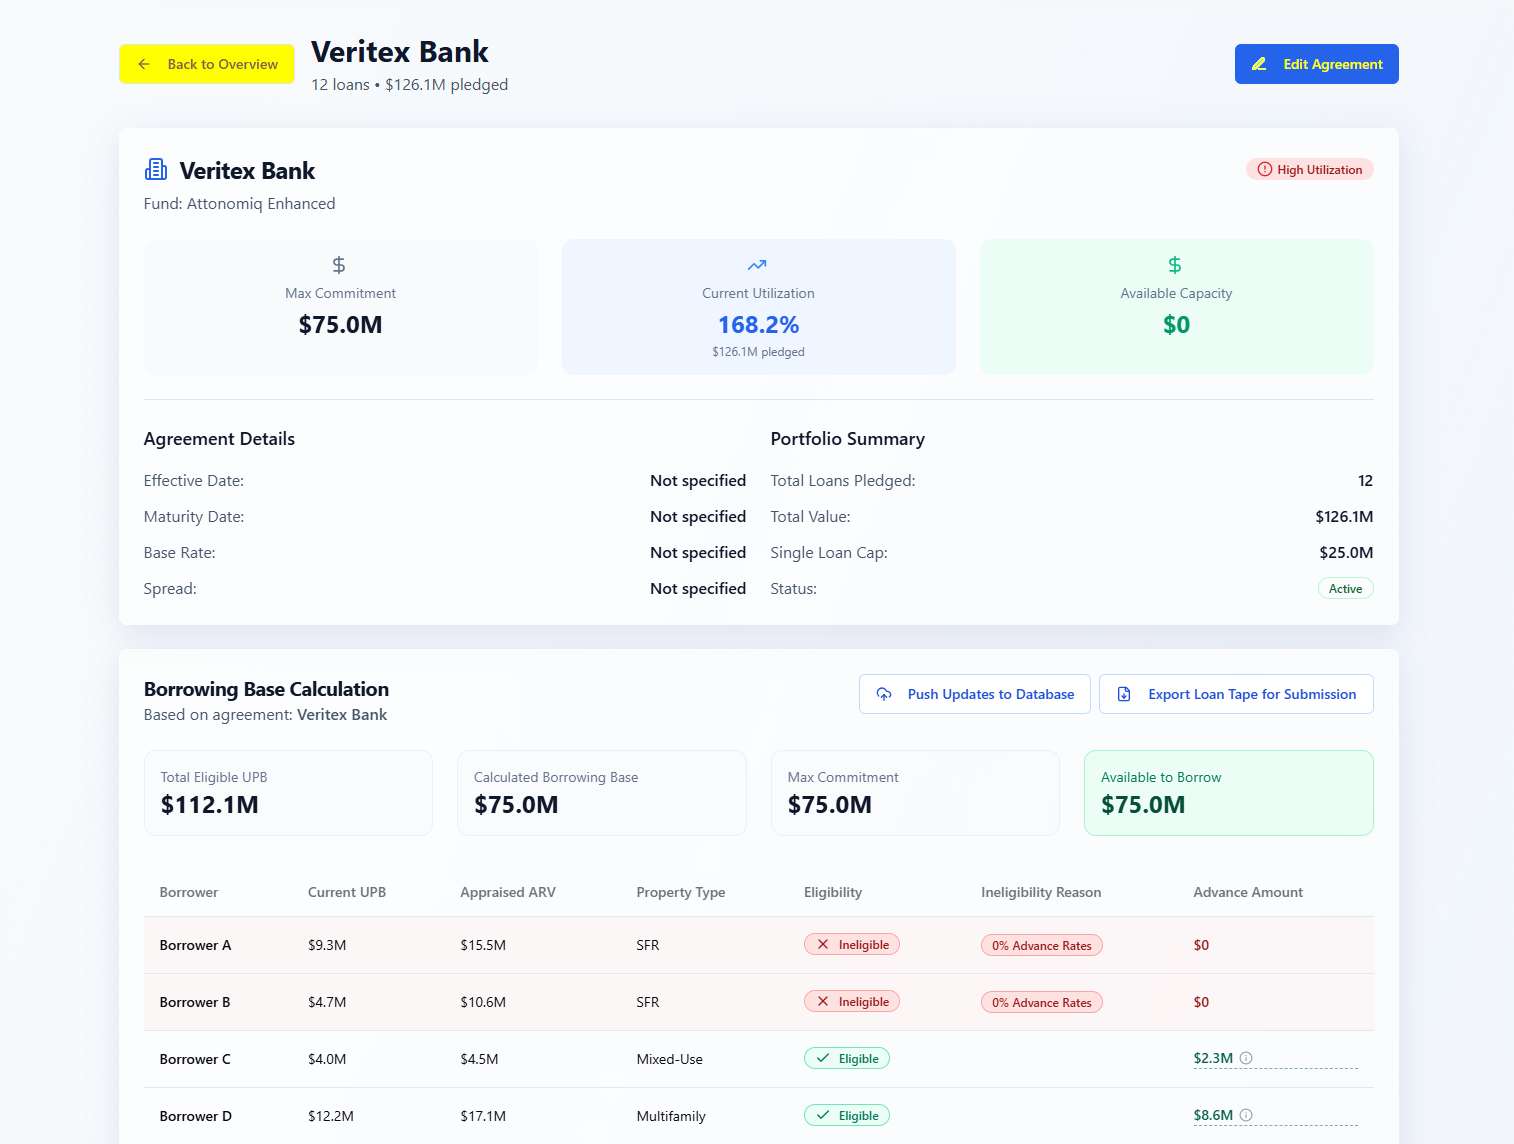Click the green dollar icon above Available Capacity
1514x1144 pixels.
pos(1175,265)
